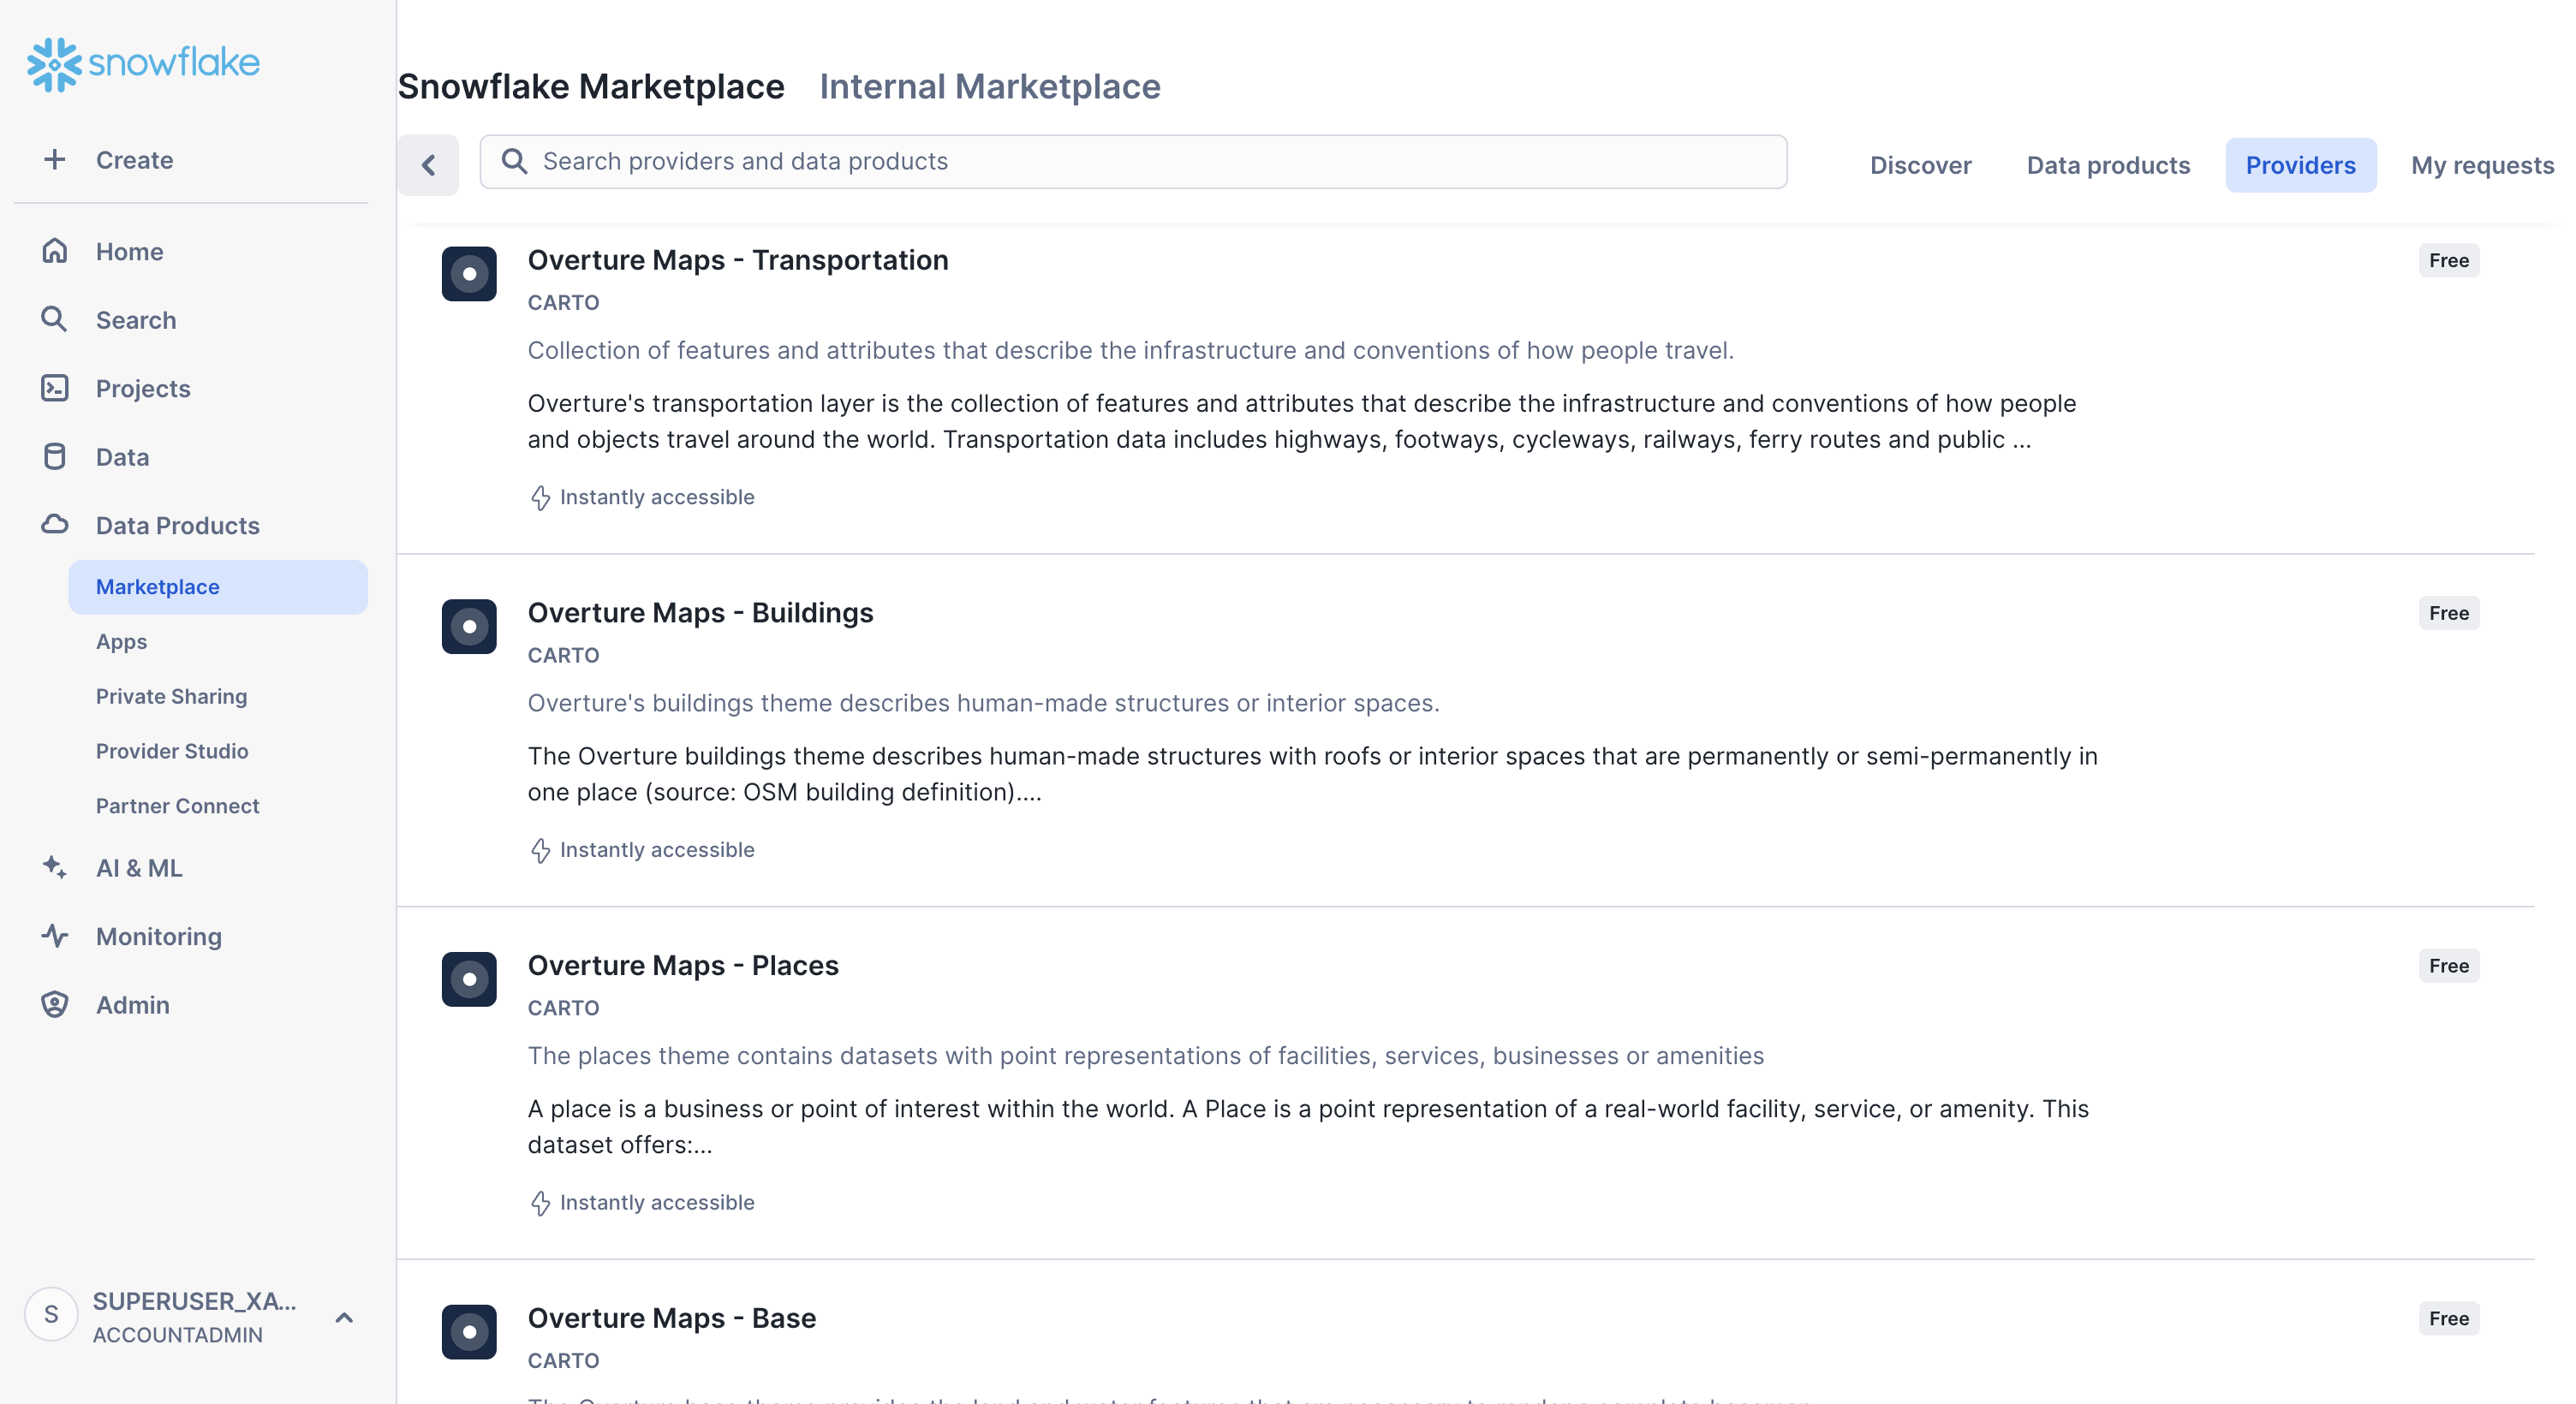Click Free badge on Buildings listing
2576x1404 pixels.
[x=2449, y=613]
